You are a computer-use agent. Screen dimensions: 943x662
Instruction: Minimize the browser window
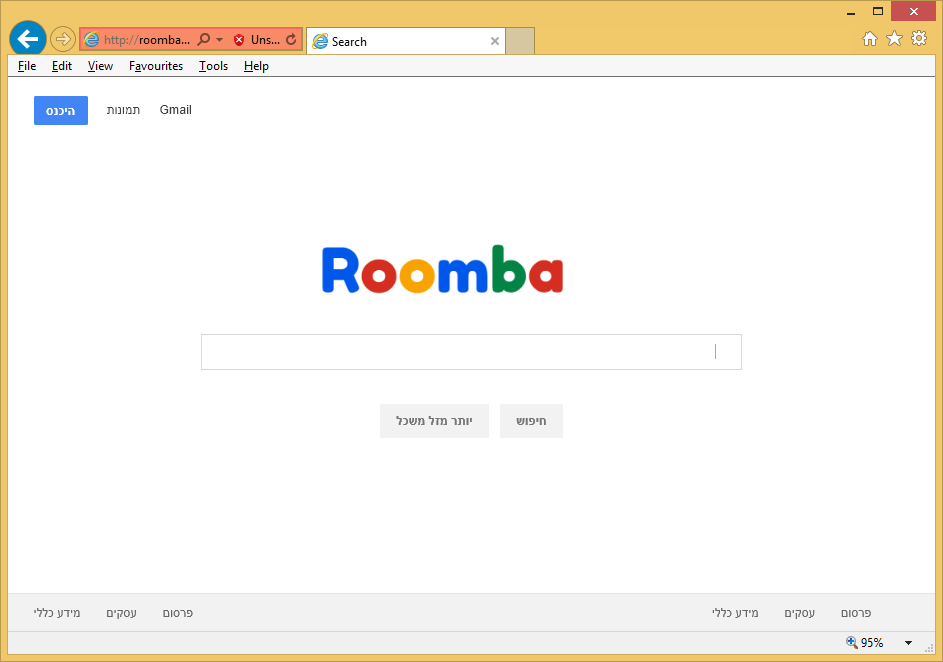click(x=851, y=12)
